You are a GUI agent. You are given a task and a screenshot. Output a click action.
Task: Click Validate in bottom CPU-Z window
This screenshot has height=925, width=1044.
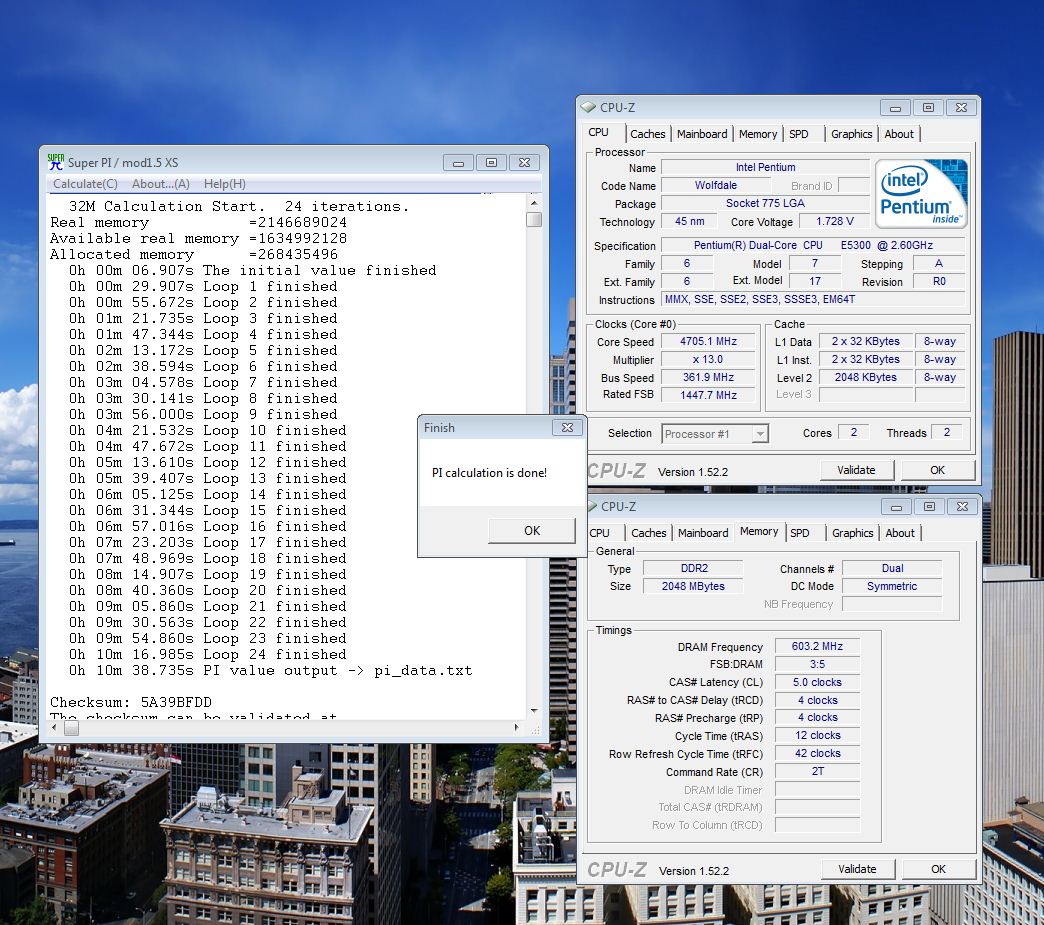(858, 869)
